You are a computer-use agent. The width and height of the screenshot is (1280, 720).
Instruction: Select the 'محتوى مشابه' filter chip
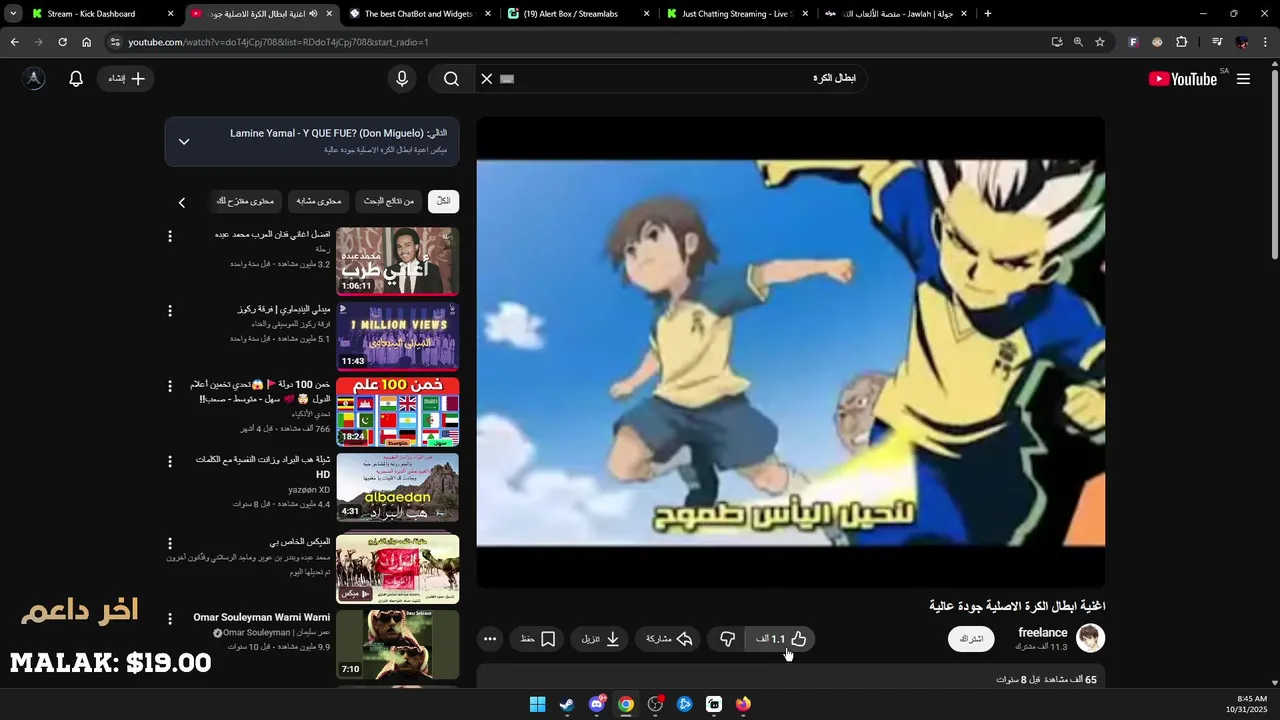pyautogui.click(x=319, y=201)
